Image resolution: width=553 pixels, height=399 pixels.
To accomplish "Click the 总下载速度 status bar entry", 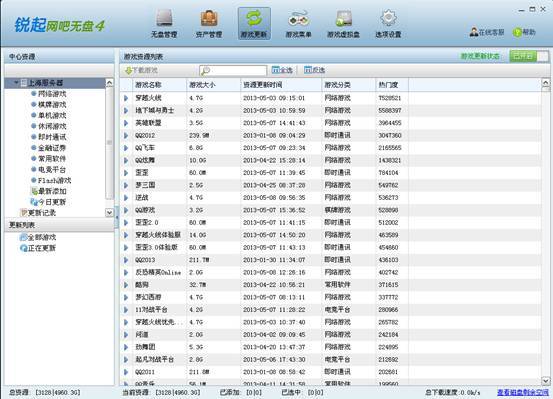I will 453,392.
